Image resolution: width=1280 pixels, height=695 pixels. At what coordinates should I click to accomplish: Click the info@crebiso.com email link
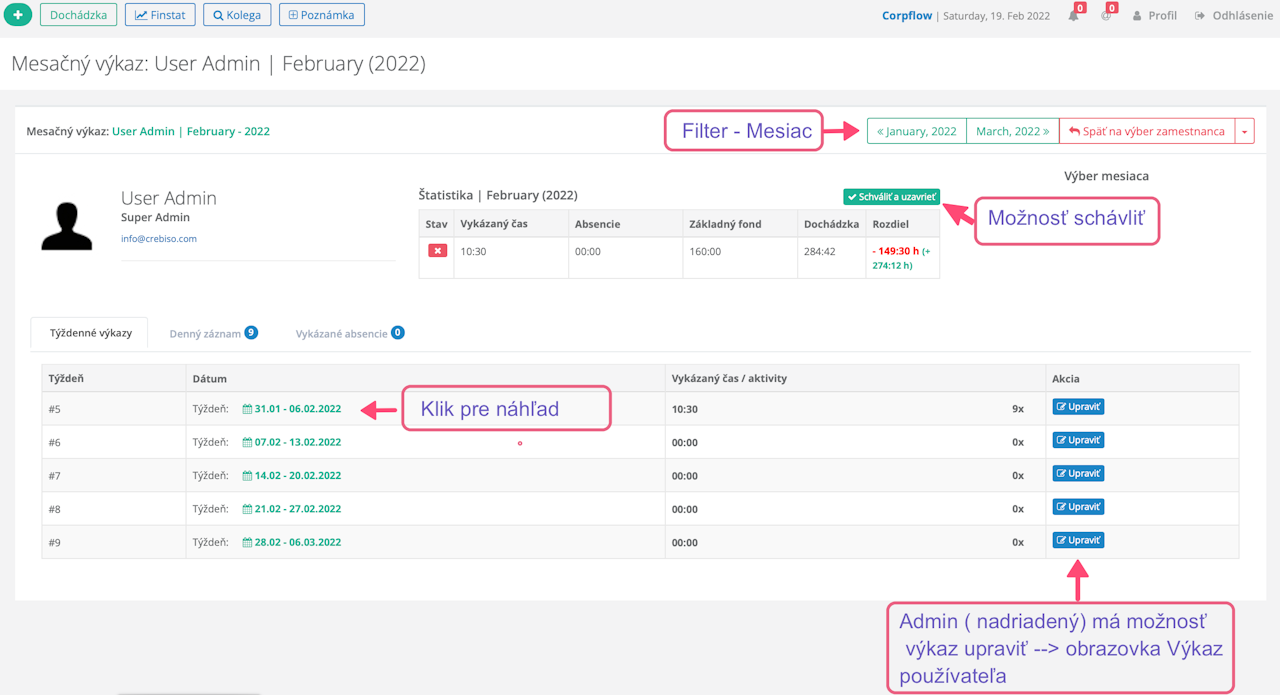pyautogui.click(x=159, y=239)
